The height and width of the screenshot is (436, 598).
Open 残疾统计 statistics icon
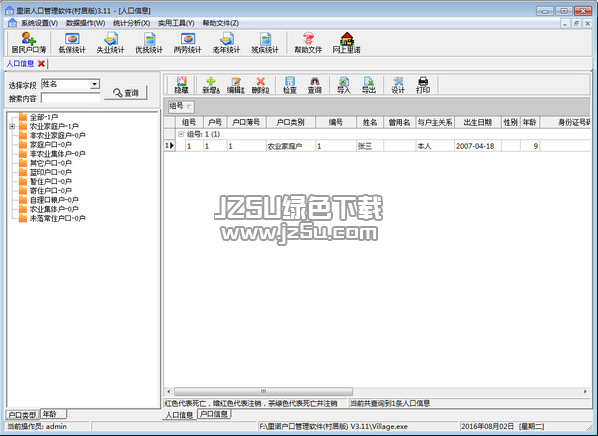coord(265,43)
